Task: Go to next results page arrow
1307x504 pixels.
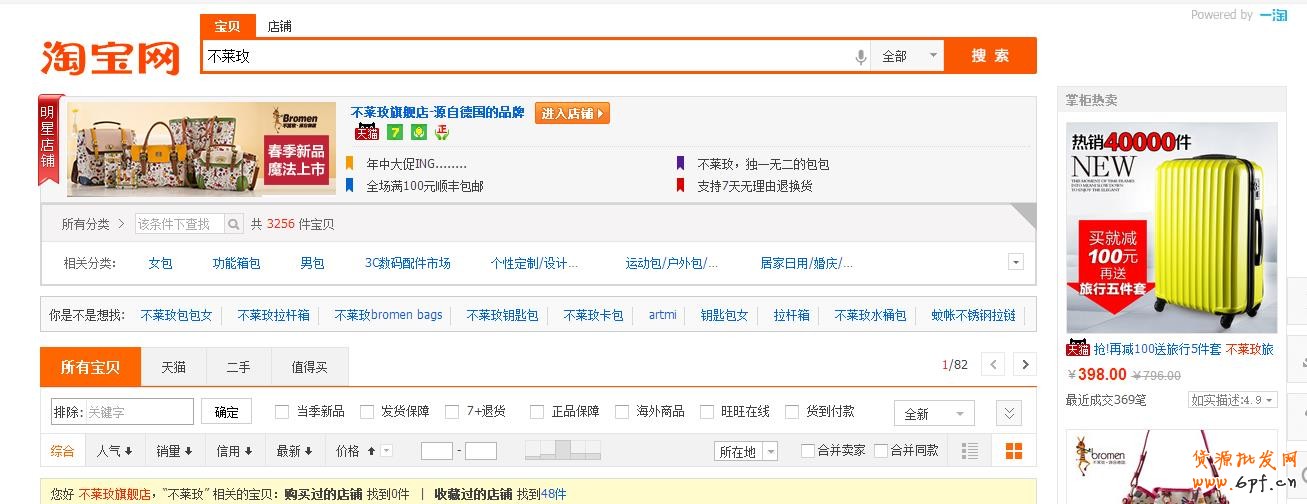Action: (1023, 365)
